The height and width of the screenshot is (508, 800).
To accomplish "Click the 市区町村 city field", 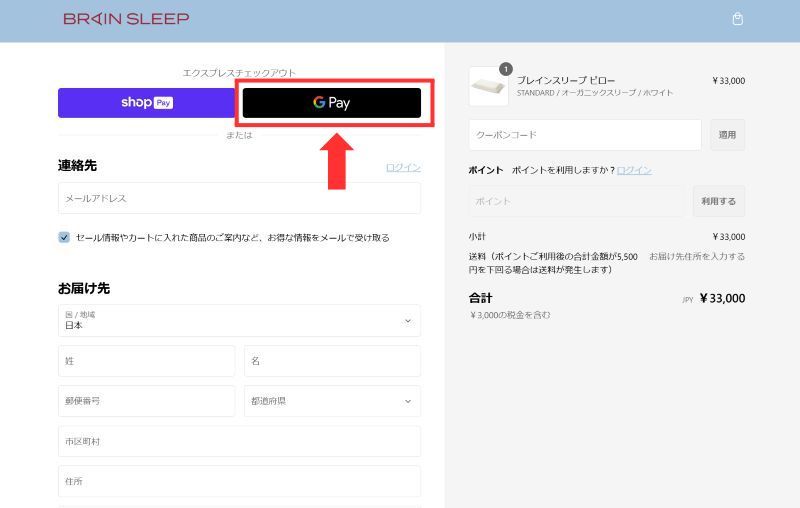I will pos(239,441).
